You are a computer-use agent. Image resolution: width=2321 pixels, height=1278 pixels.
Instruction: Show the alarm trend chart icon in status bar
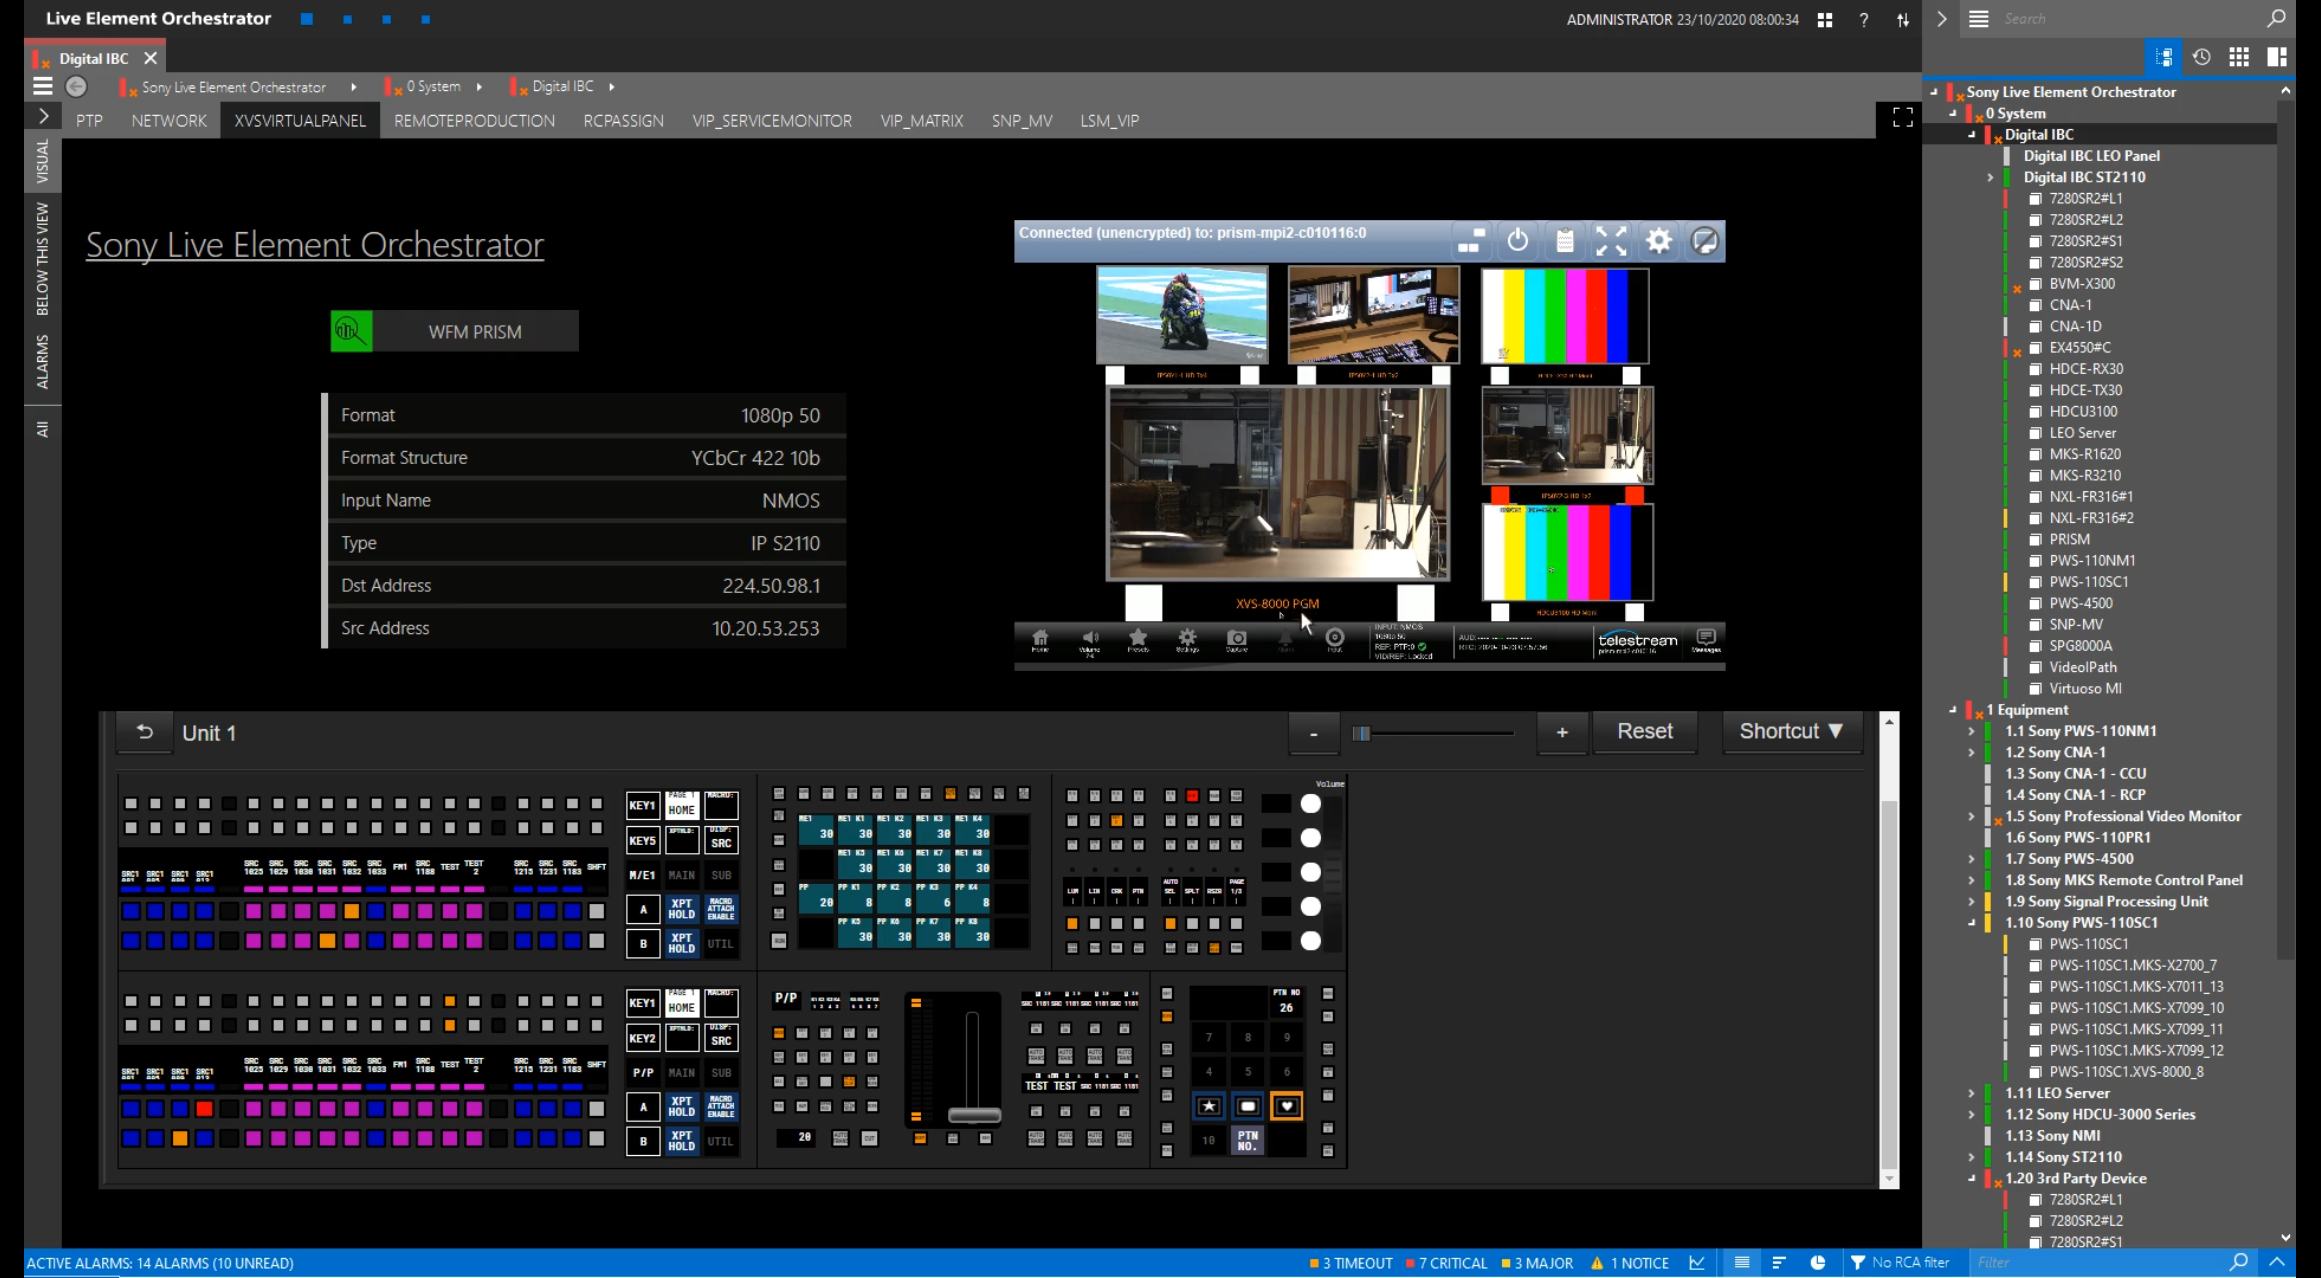coord(1697,1263)
